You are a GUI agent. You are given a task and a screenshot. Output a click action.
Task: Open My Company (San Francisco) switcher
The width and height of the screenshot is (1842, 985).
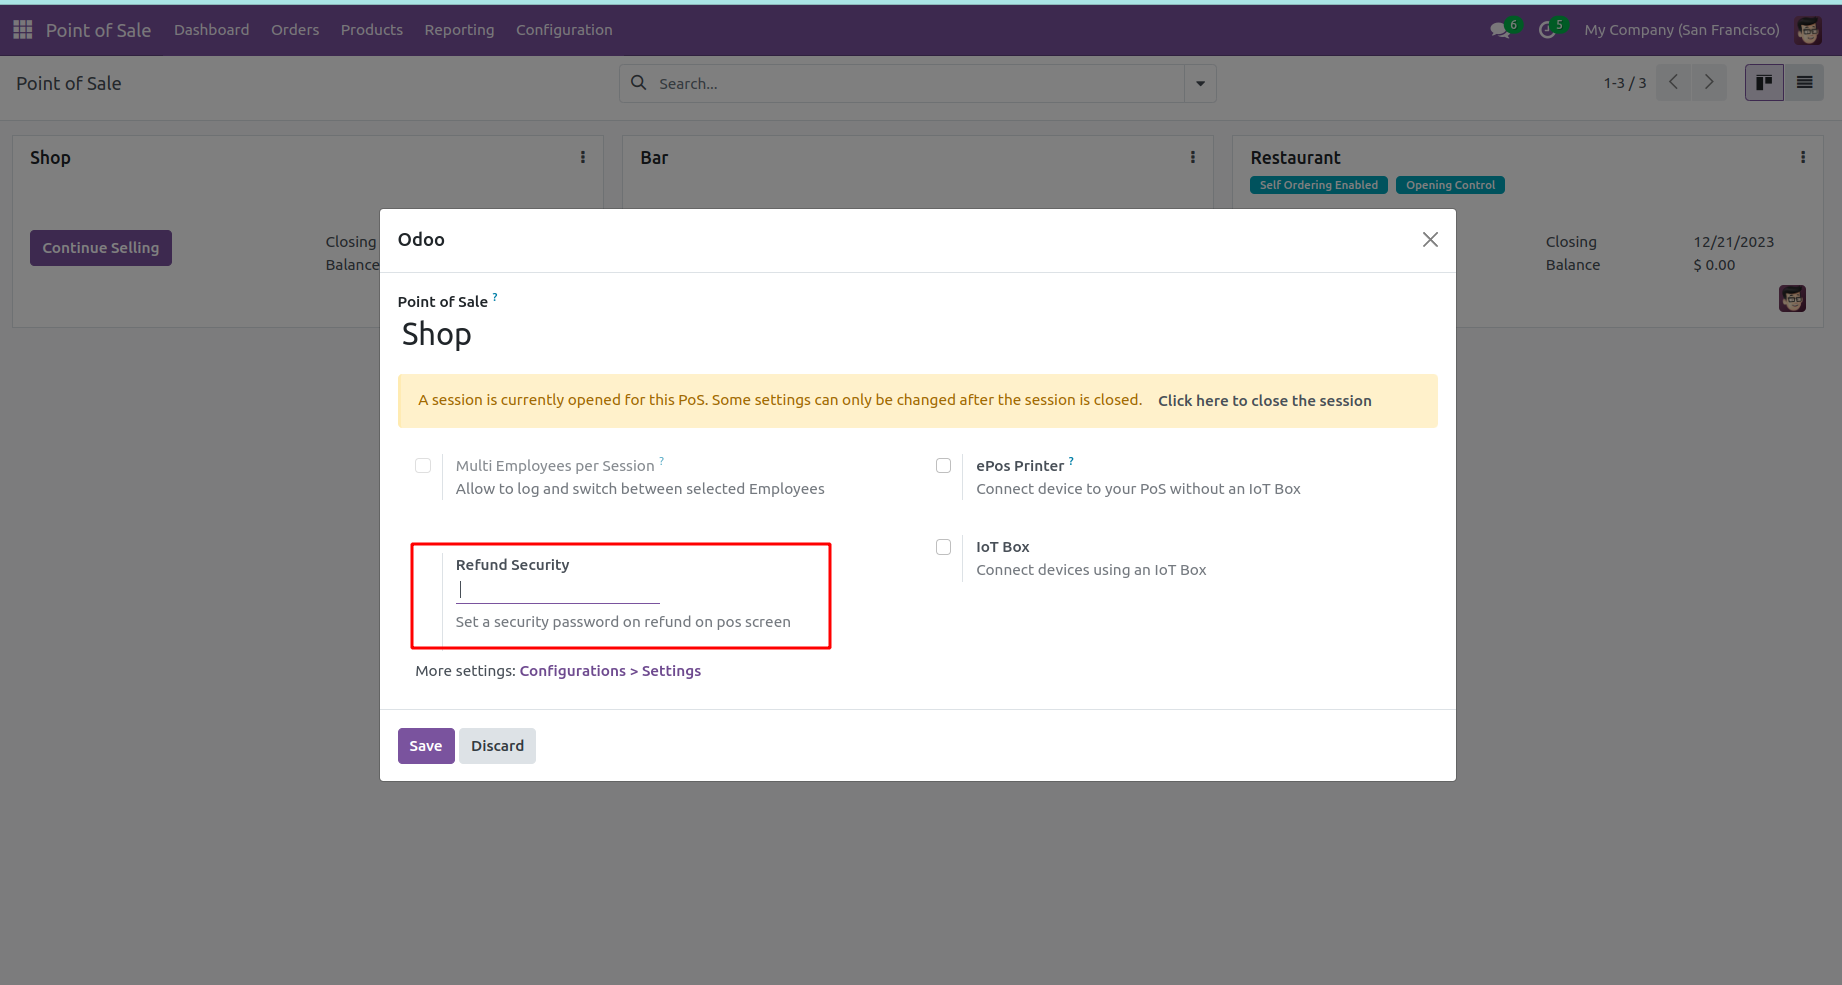[1681, 30]
